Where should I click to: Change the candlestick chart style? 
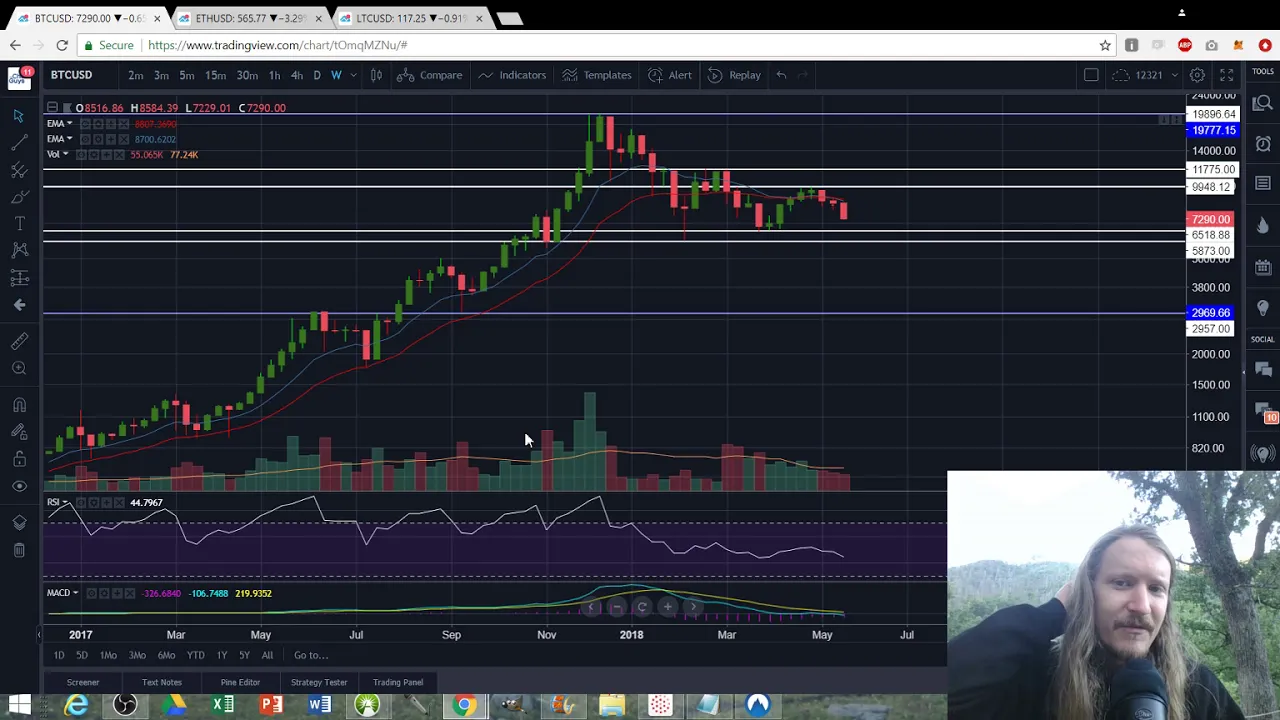click(x=376, y=75)
